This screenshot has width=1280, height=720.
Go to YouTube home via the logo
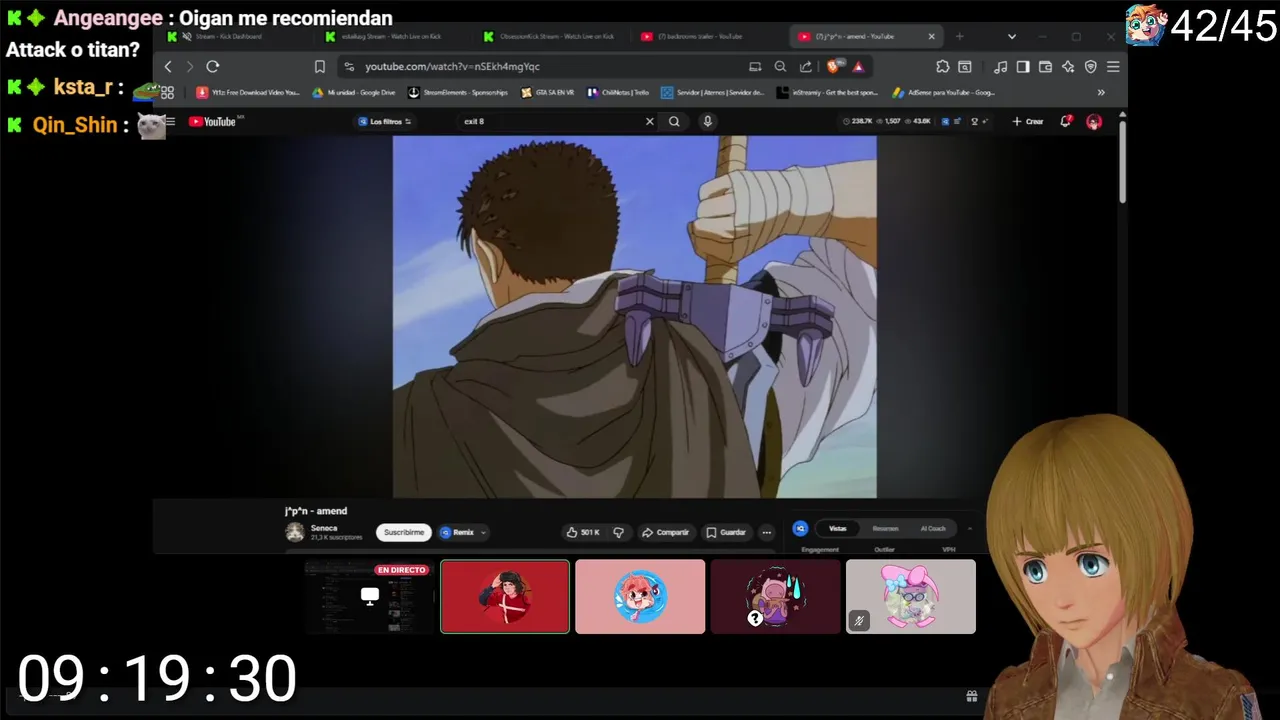click(x=213, y=122)
